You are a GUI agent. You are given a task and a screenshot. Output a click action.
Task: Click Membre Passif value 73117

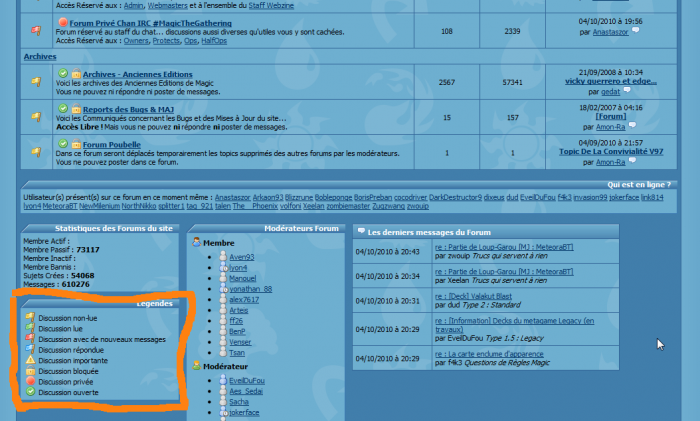[88, 250]
